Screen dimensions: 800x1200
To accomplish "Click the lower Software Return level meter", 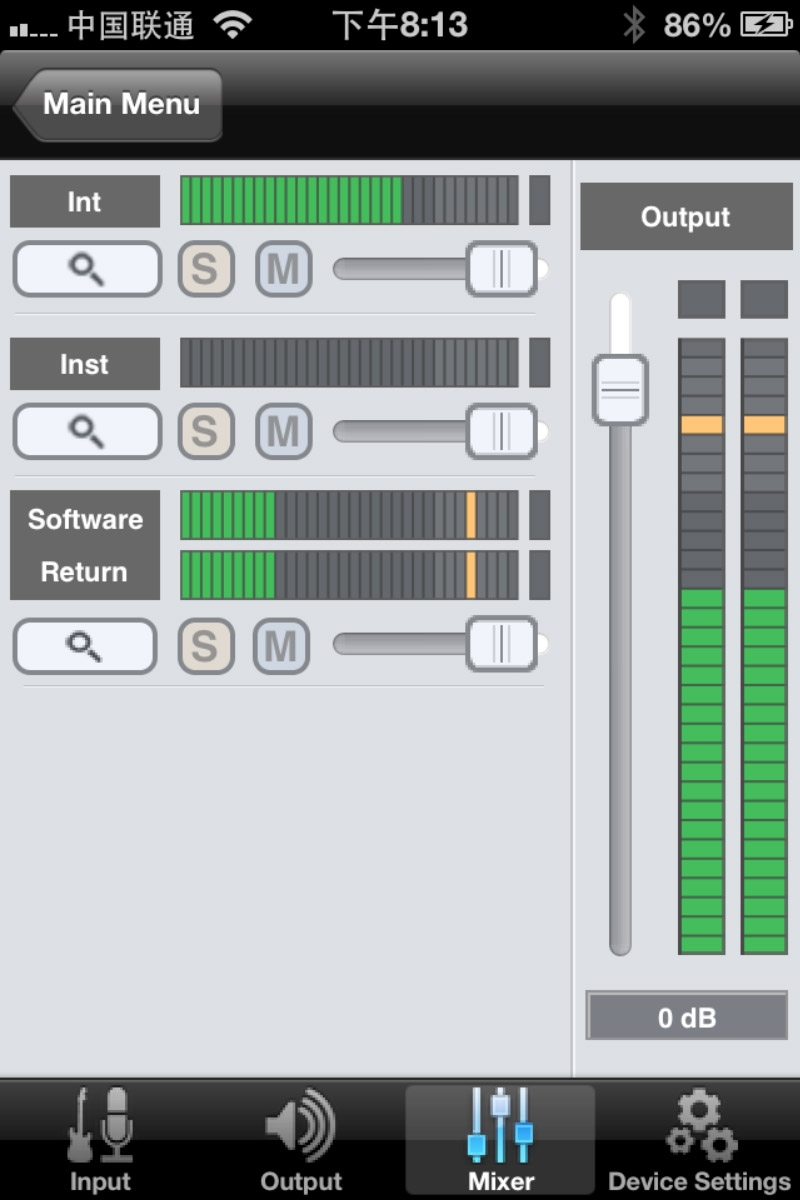I will pyautogui.click(x=349, y=575).
